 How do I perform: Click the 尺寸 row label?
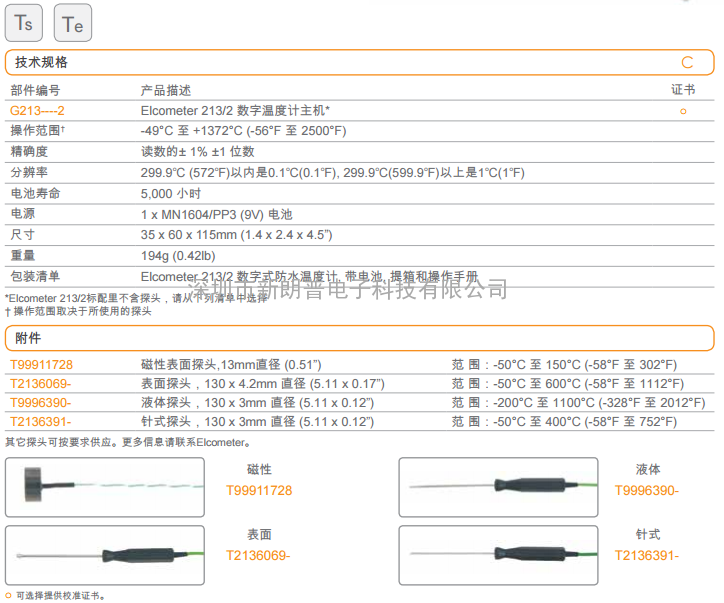(x=23, y=235)
